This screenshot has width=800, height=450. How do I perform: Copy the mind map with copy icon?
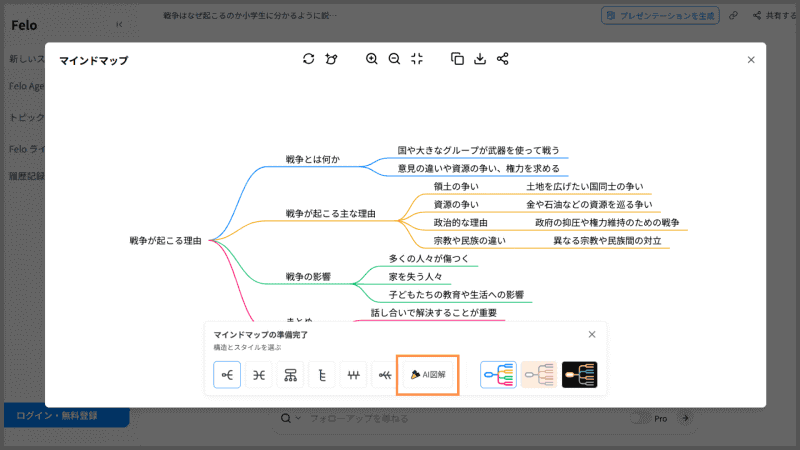[457, 59]
